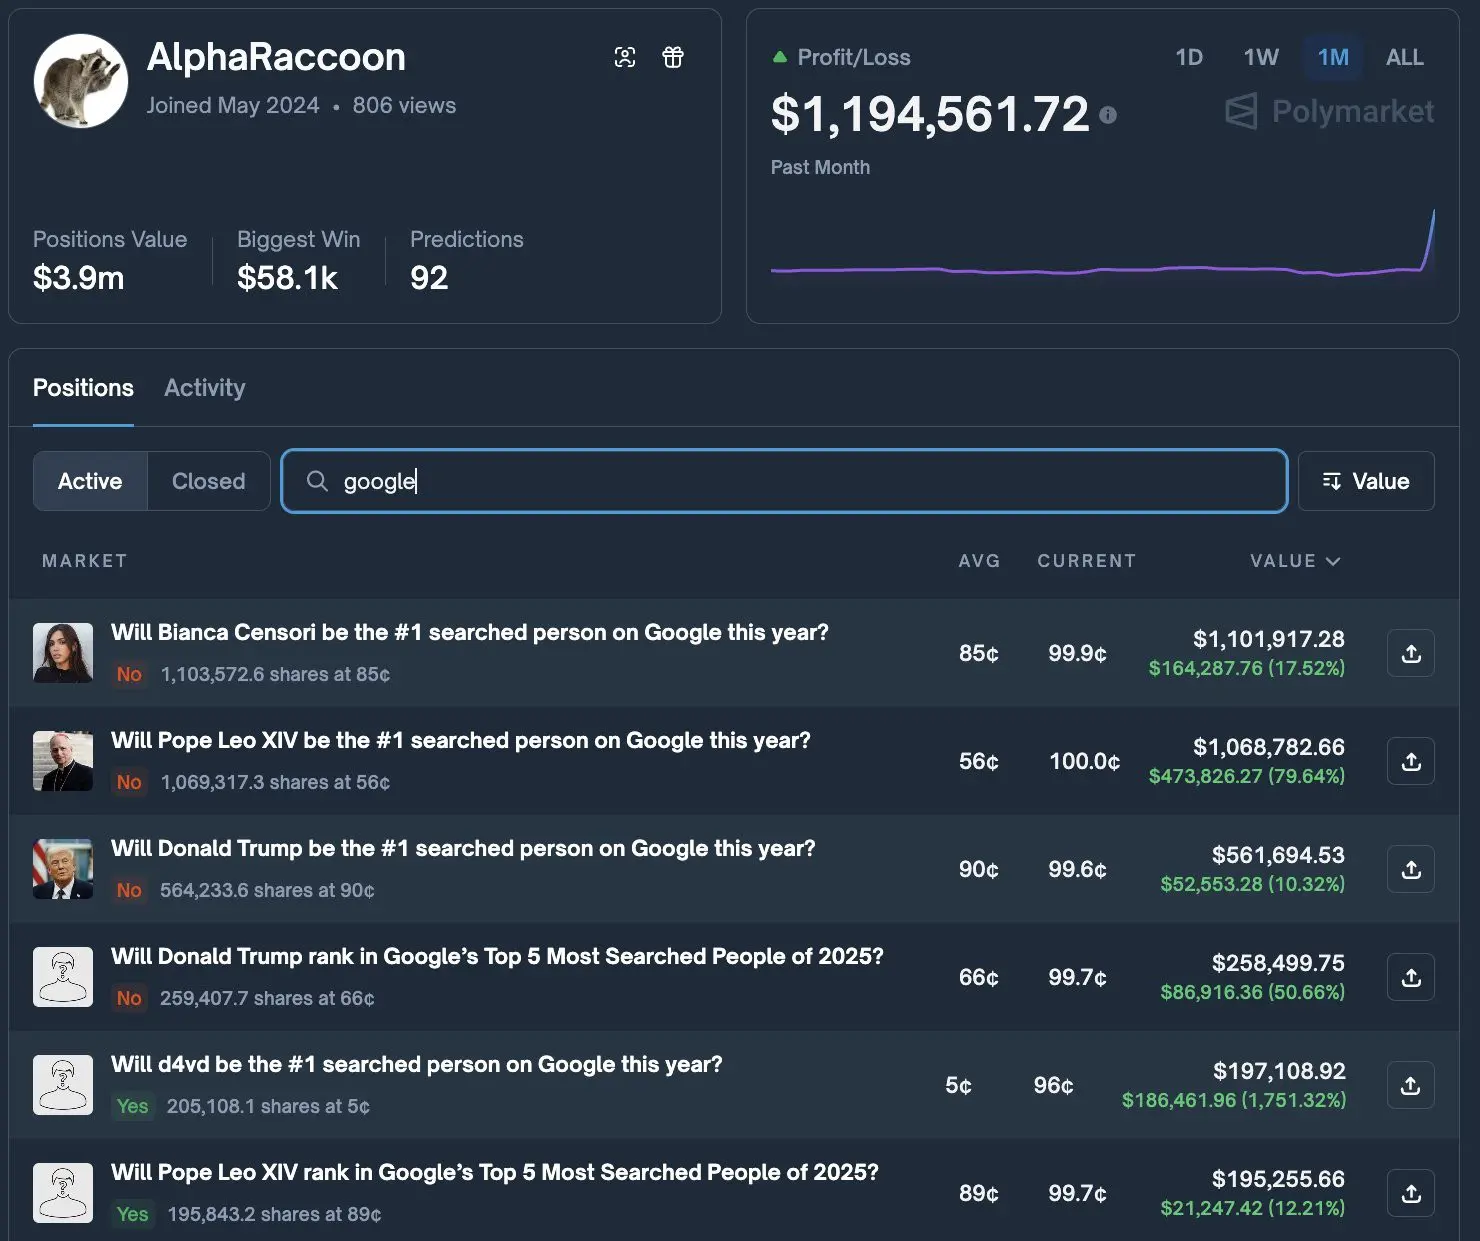Image resolution: width=1480 pixels, height=1241 pixels.
Task: Show Closed positions
Action: (x=209, y=481)
